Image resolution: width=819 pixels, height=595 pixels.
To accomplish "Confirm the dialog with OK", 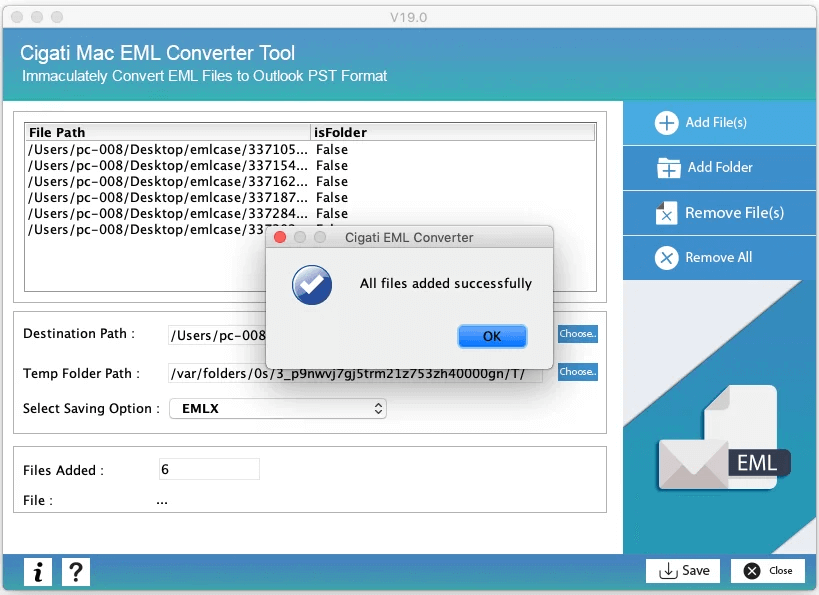I will click(492, 336).
